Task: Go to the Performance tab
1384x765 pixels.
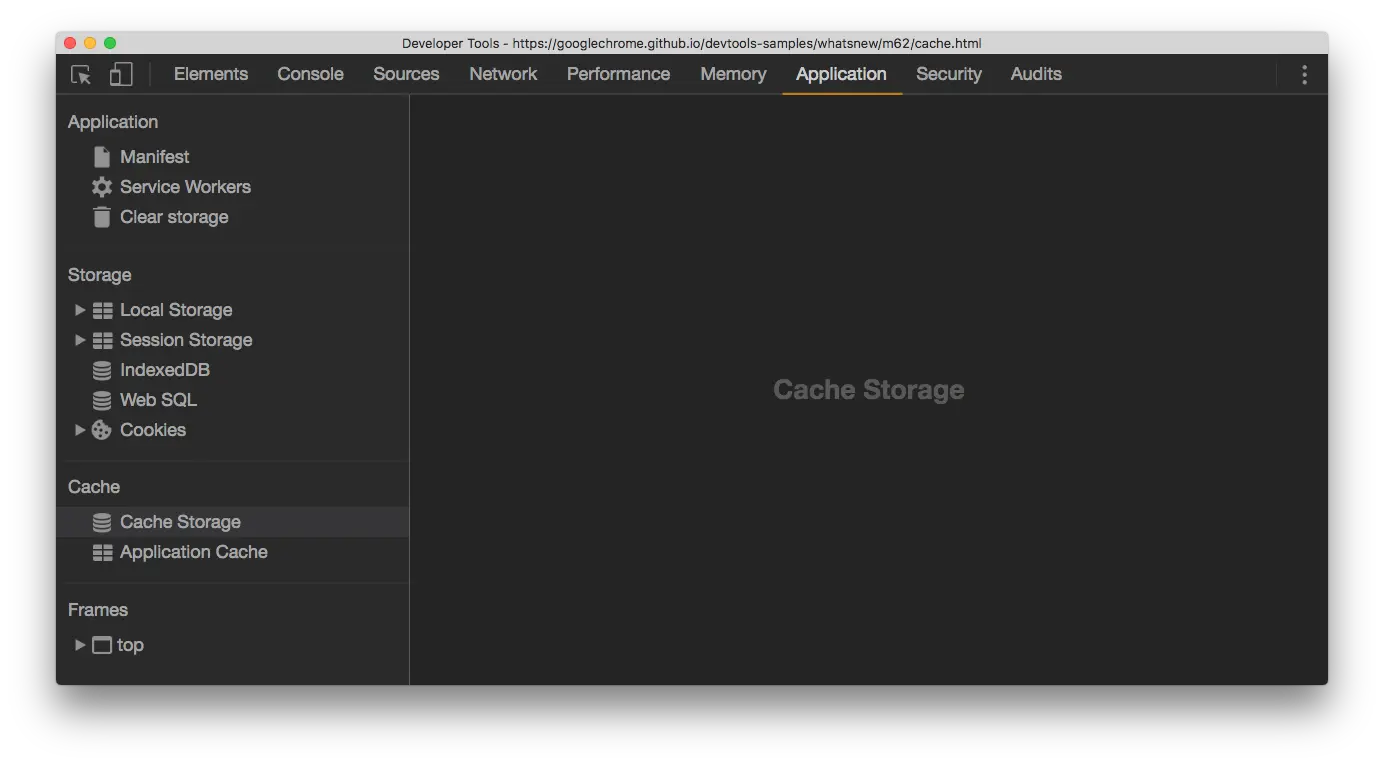Action: point(618,74)
